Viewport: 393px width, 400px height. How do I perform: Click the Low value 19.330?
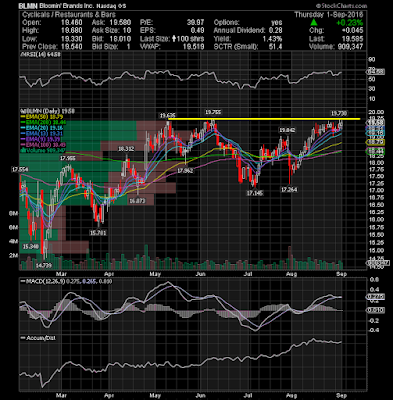[x=72, y=39]
